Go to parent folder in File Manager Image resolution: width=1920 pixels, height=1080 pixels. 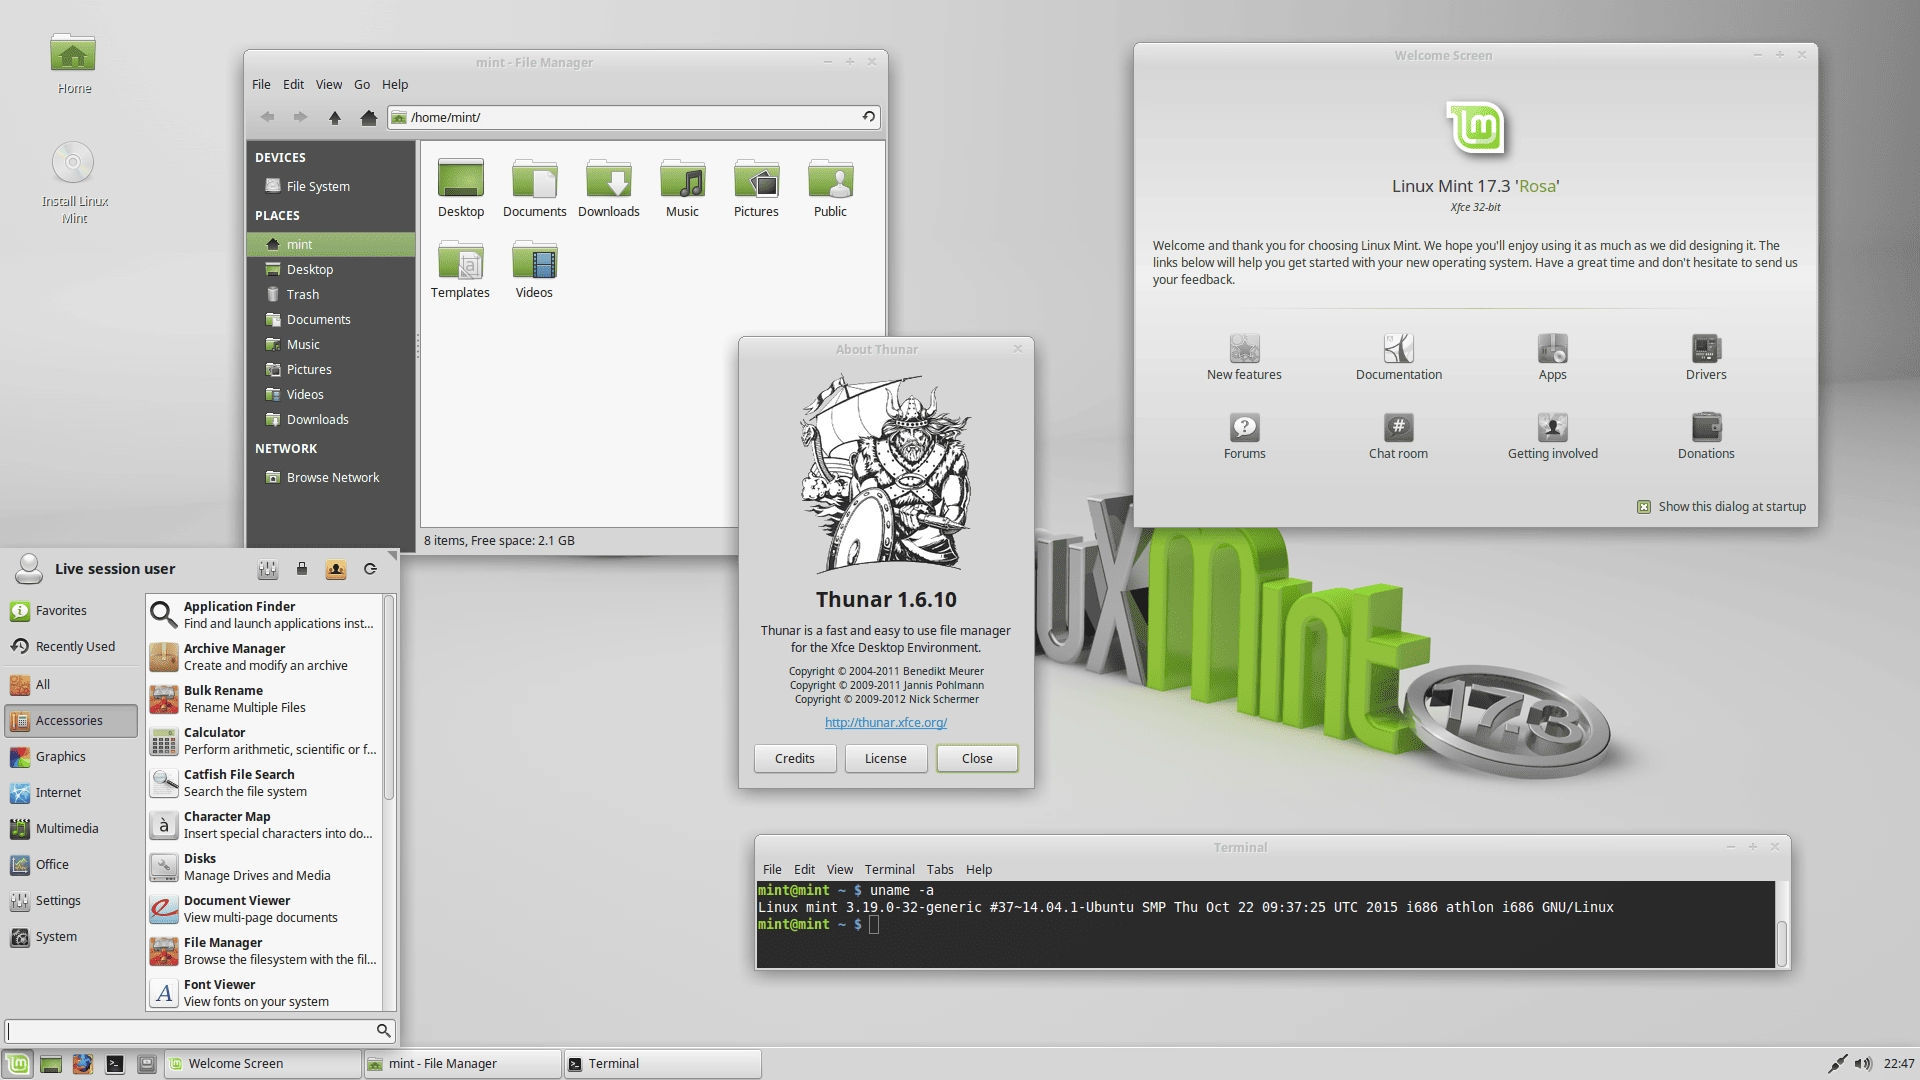point(335,117)
